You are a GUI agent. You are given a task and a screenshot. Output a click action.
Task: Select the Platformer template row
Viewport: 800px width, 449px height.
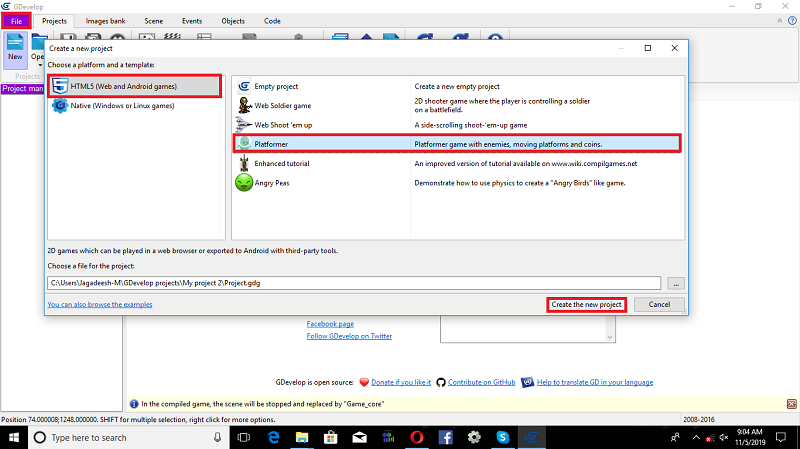tap(457, 144)
